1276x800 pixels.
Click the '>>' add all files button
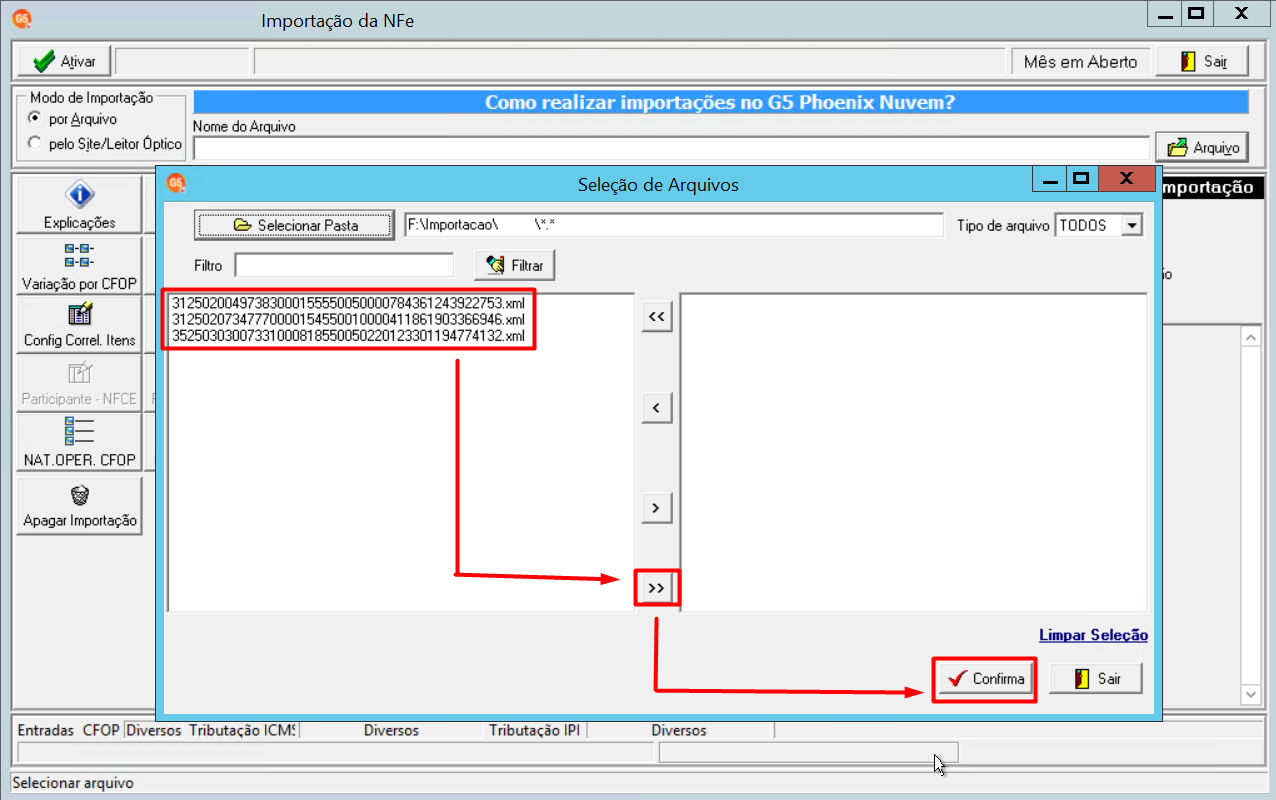point(656,588)
